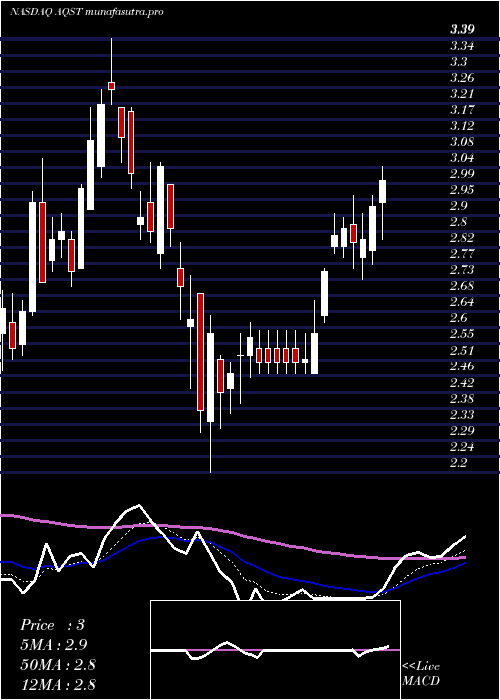500x700 pixels.
Task: Click the 3.12 price axis label
Action: pyautogui.click(x=462, y=126)
